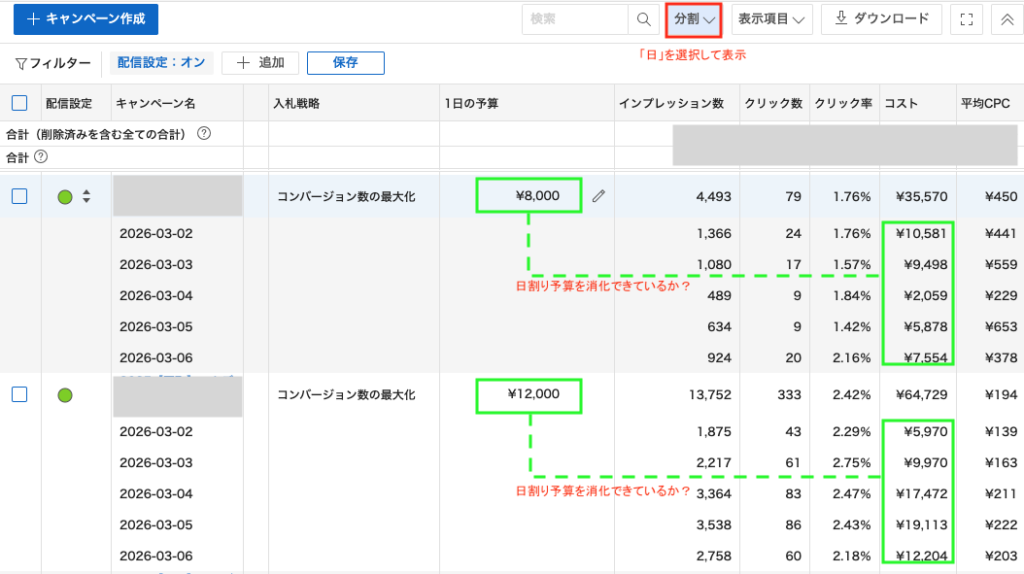1024x574 pixels.
Task: Open the 表示項目 dropdown
Action: pyautogui.click(x=771, y=20)
